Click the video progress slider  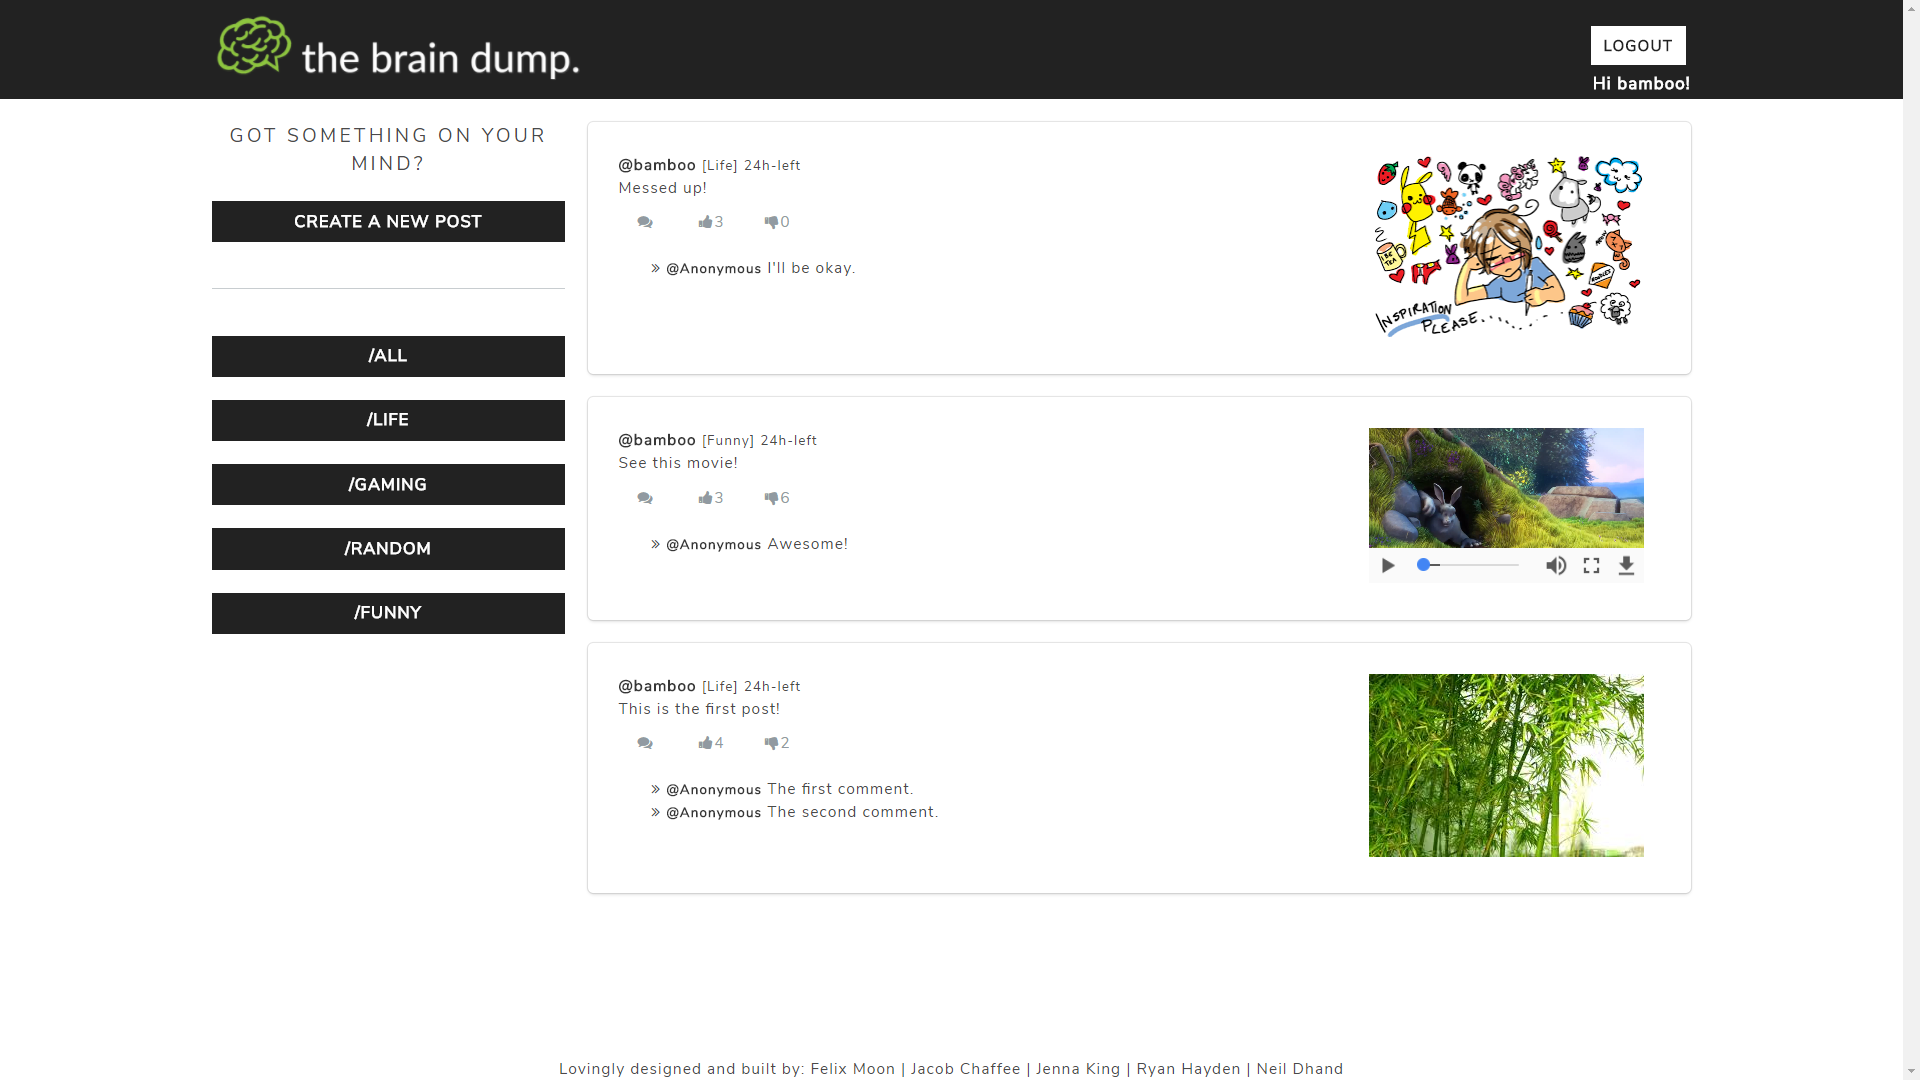1468,566
